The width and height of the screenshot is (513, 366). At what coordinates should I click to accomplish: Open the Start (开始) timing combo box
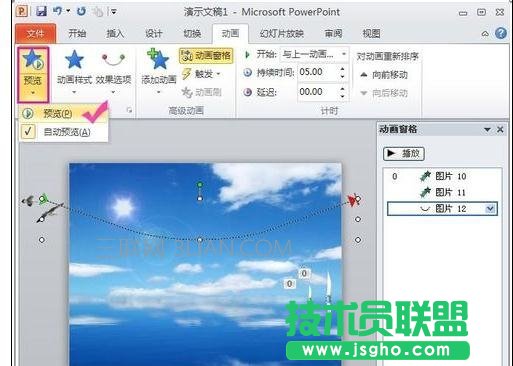click(314, 54)
